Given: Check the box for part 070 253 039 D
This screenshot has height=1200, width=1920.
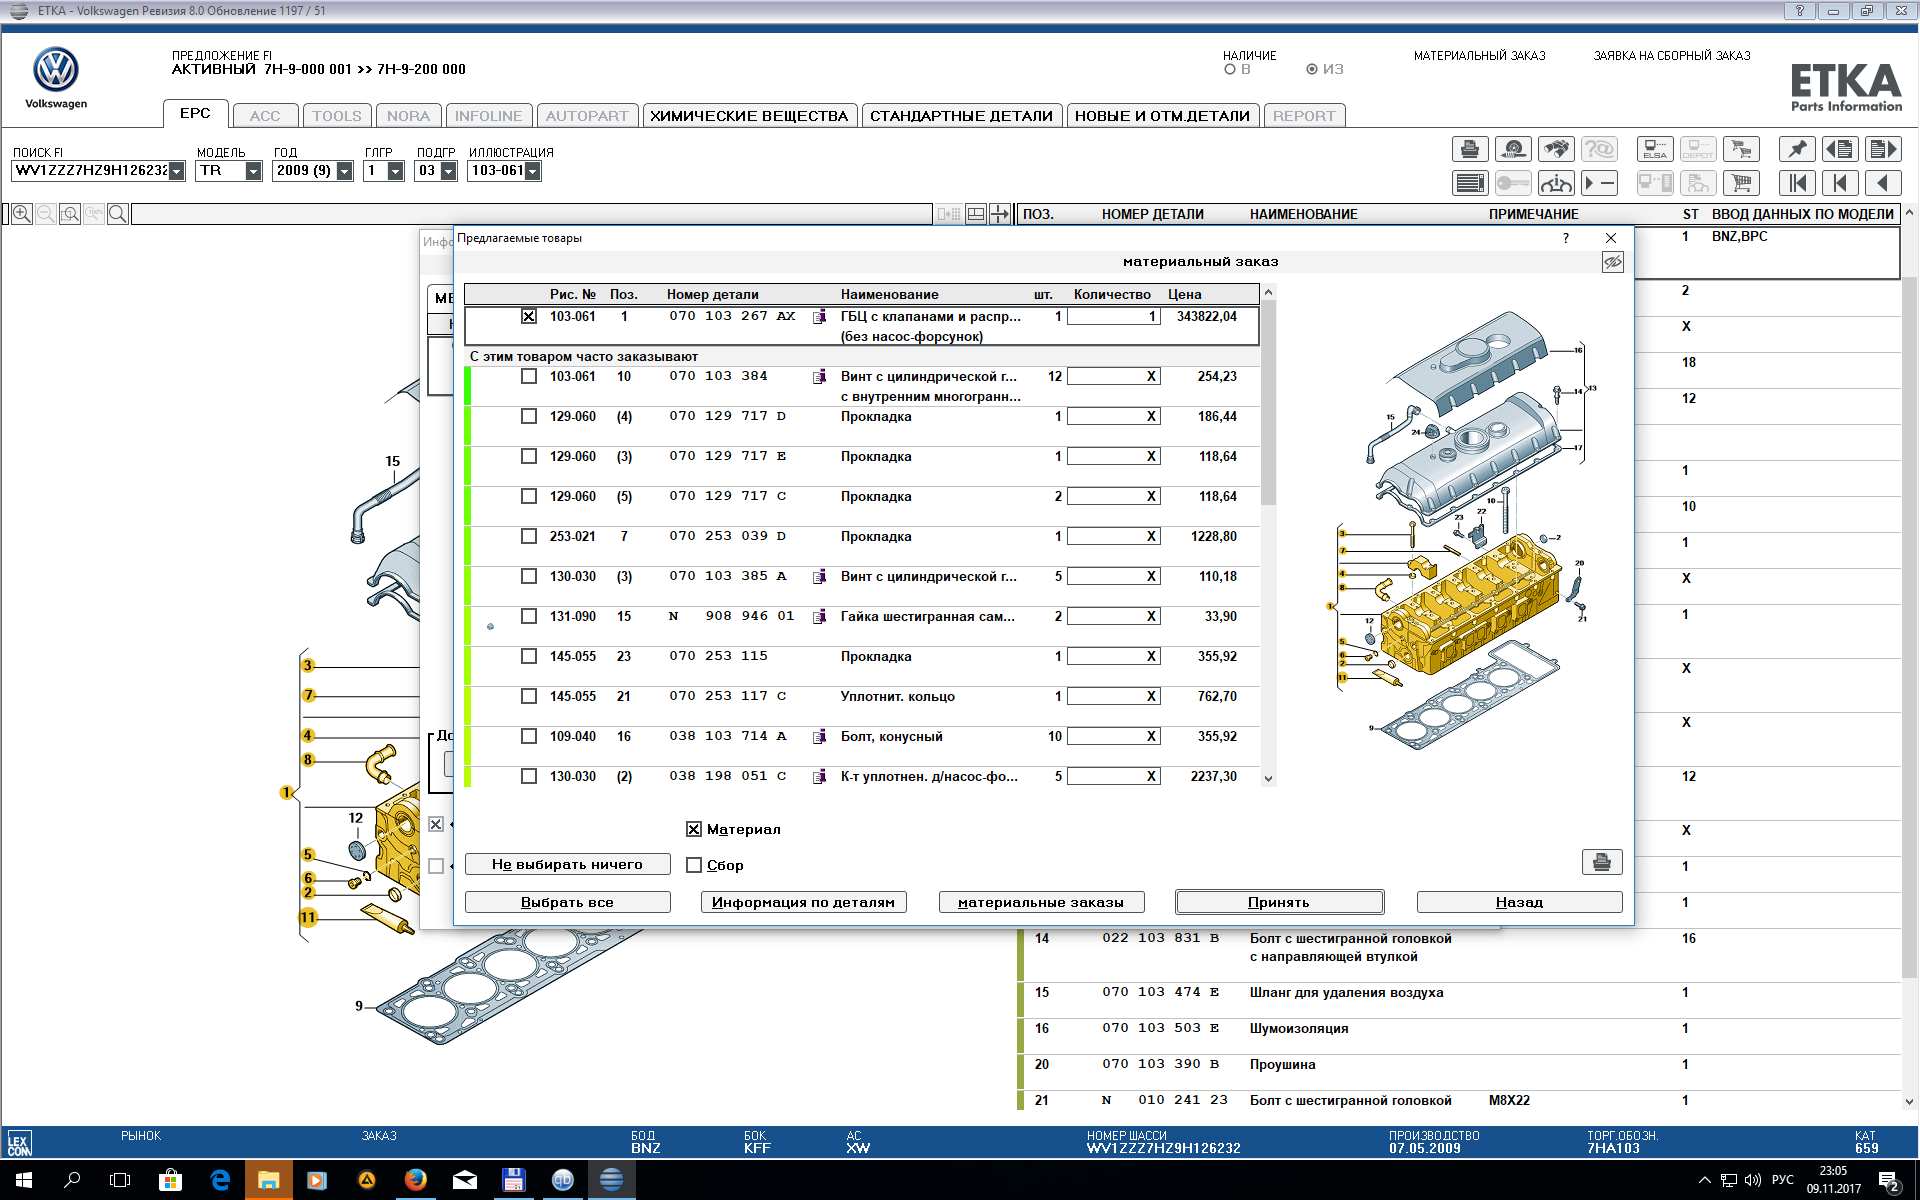Looking at the screenshot, I should tap(529, 536).
